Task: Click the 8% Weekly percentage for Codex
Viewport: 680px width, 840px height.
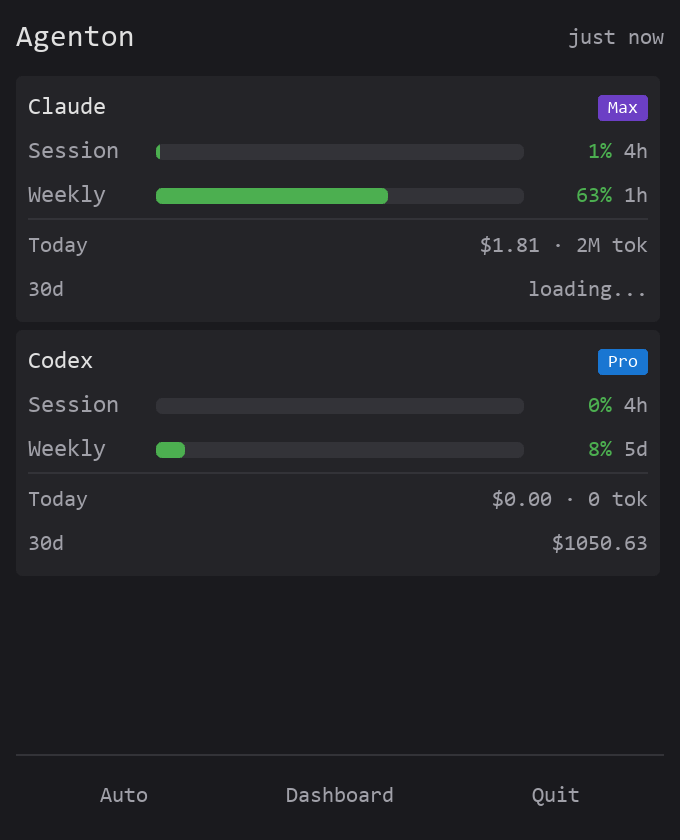Action: click(x=600, y=449)
